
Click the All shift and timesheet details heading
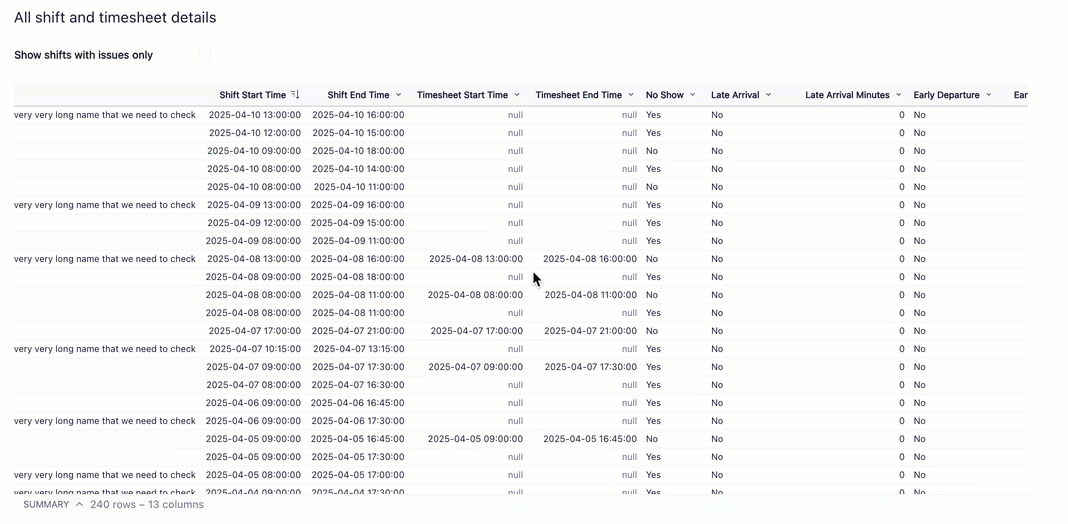[115, 18]
